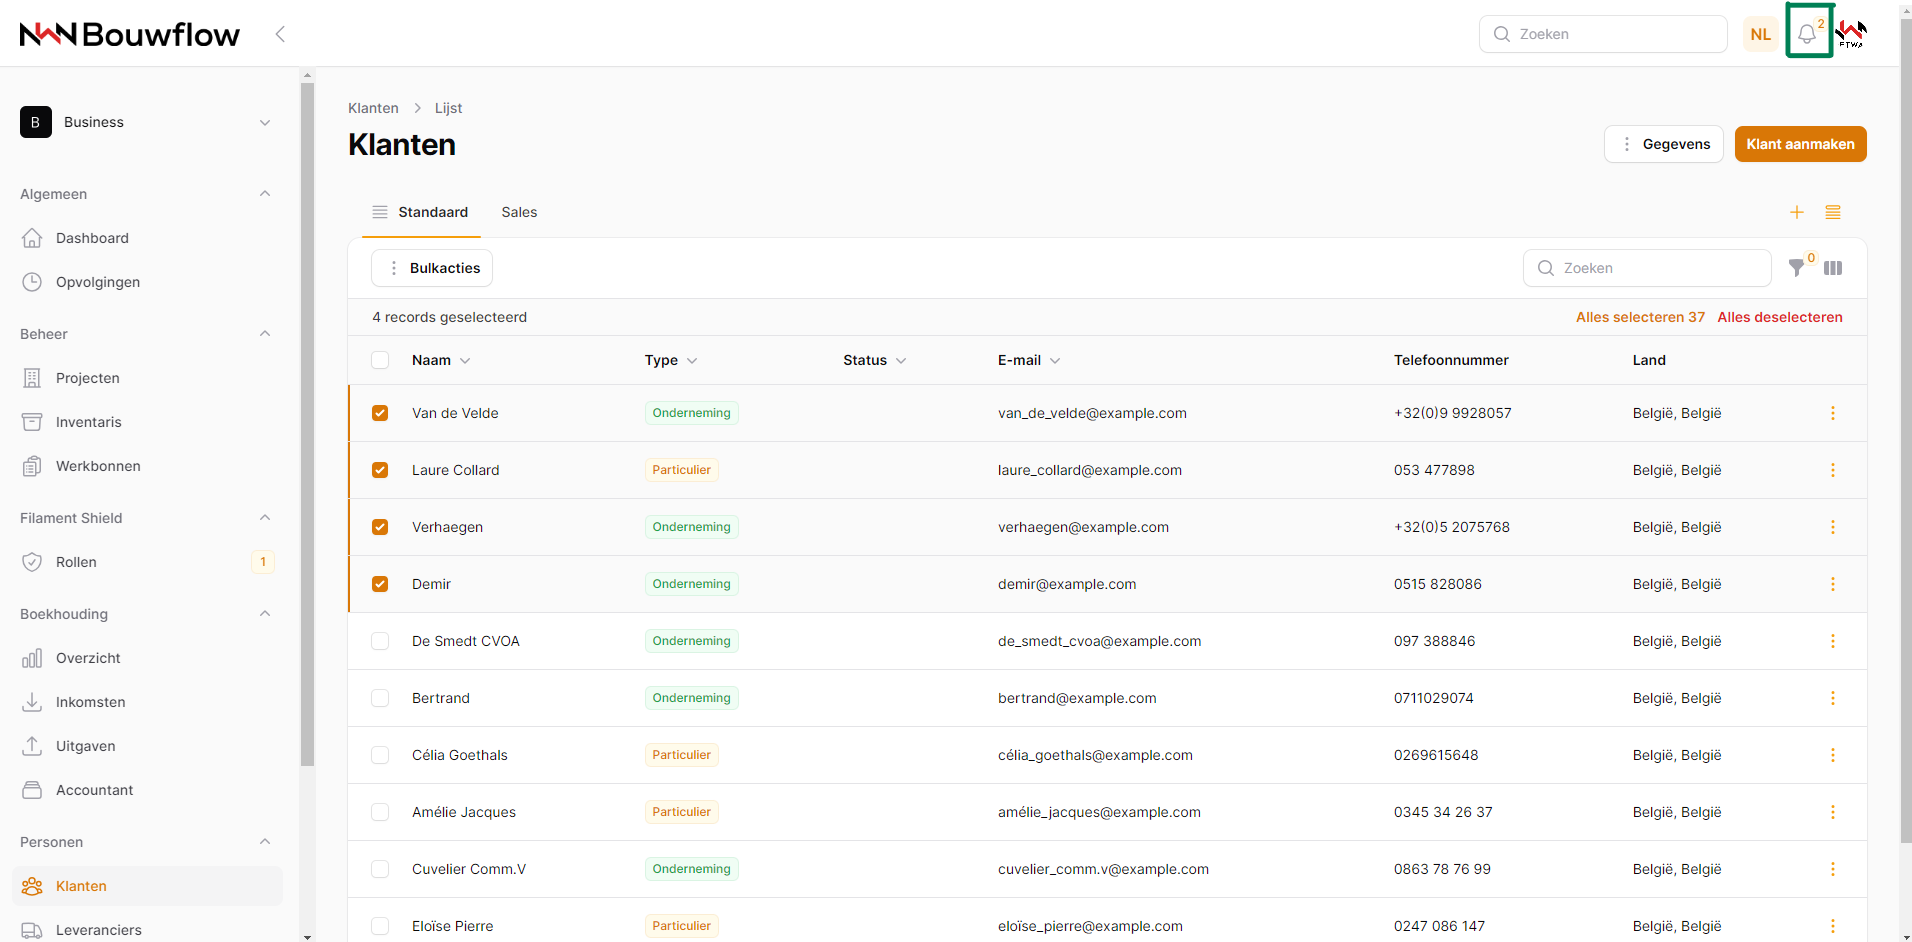Select the De Smedt CVOA checkbox
Viewport: 1912px width, 942px height.
(x=380, y=641)
